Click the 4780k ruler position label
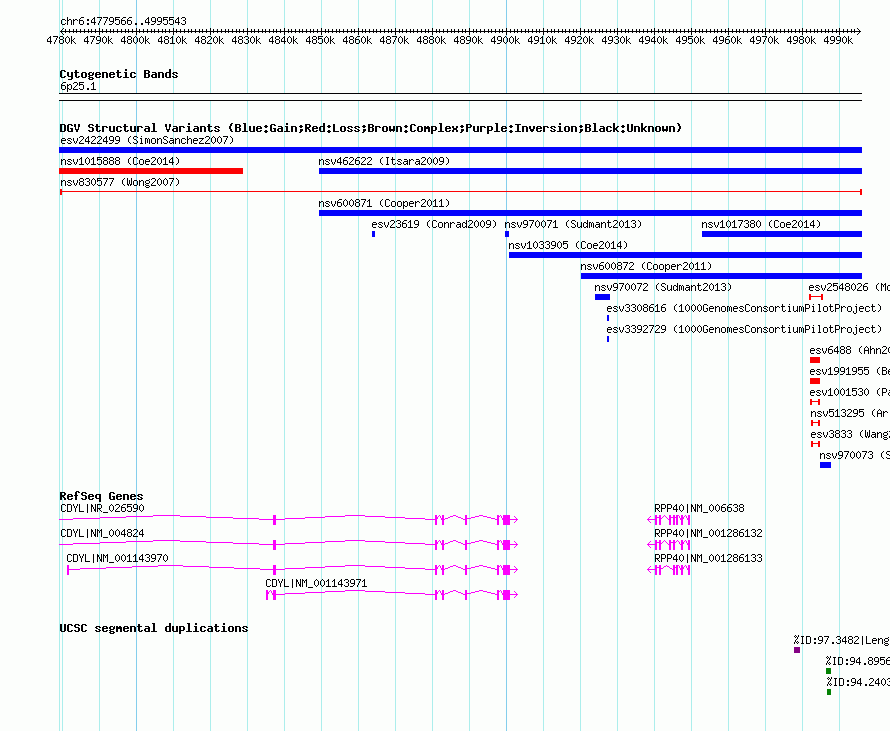This screenshot has width=890, height=731. click(x=61, y=40)
